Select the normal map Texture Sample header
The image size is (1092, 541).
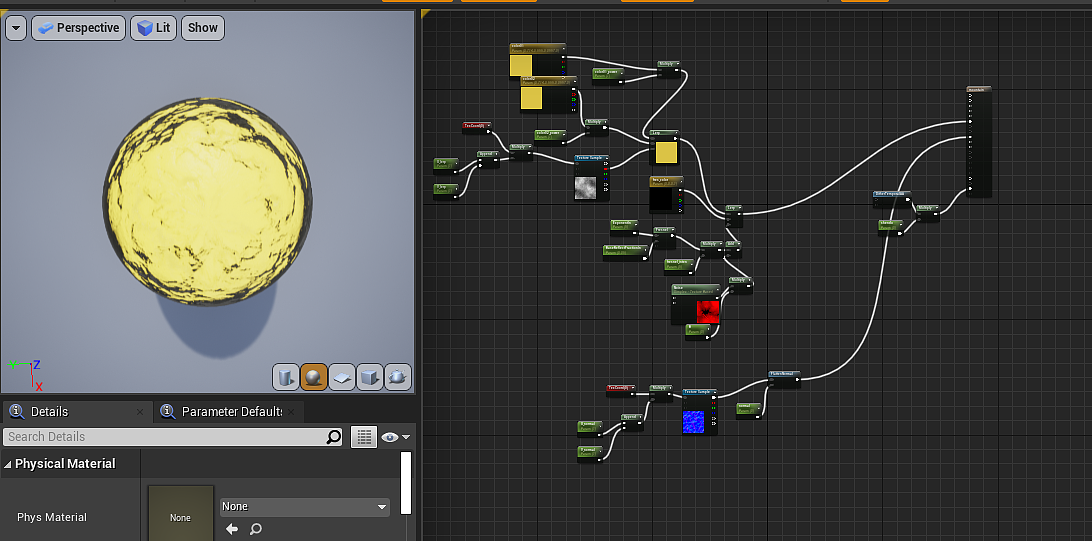pyautogui.click(x=700, y=393)
